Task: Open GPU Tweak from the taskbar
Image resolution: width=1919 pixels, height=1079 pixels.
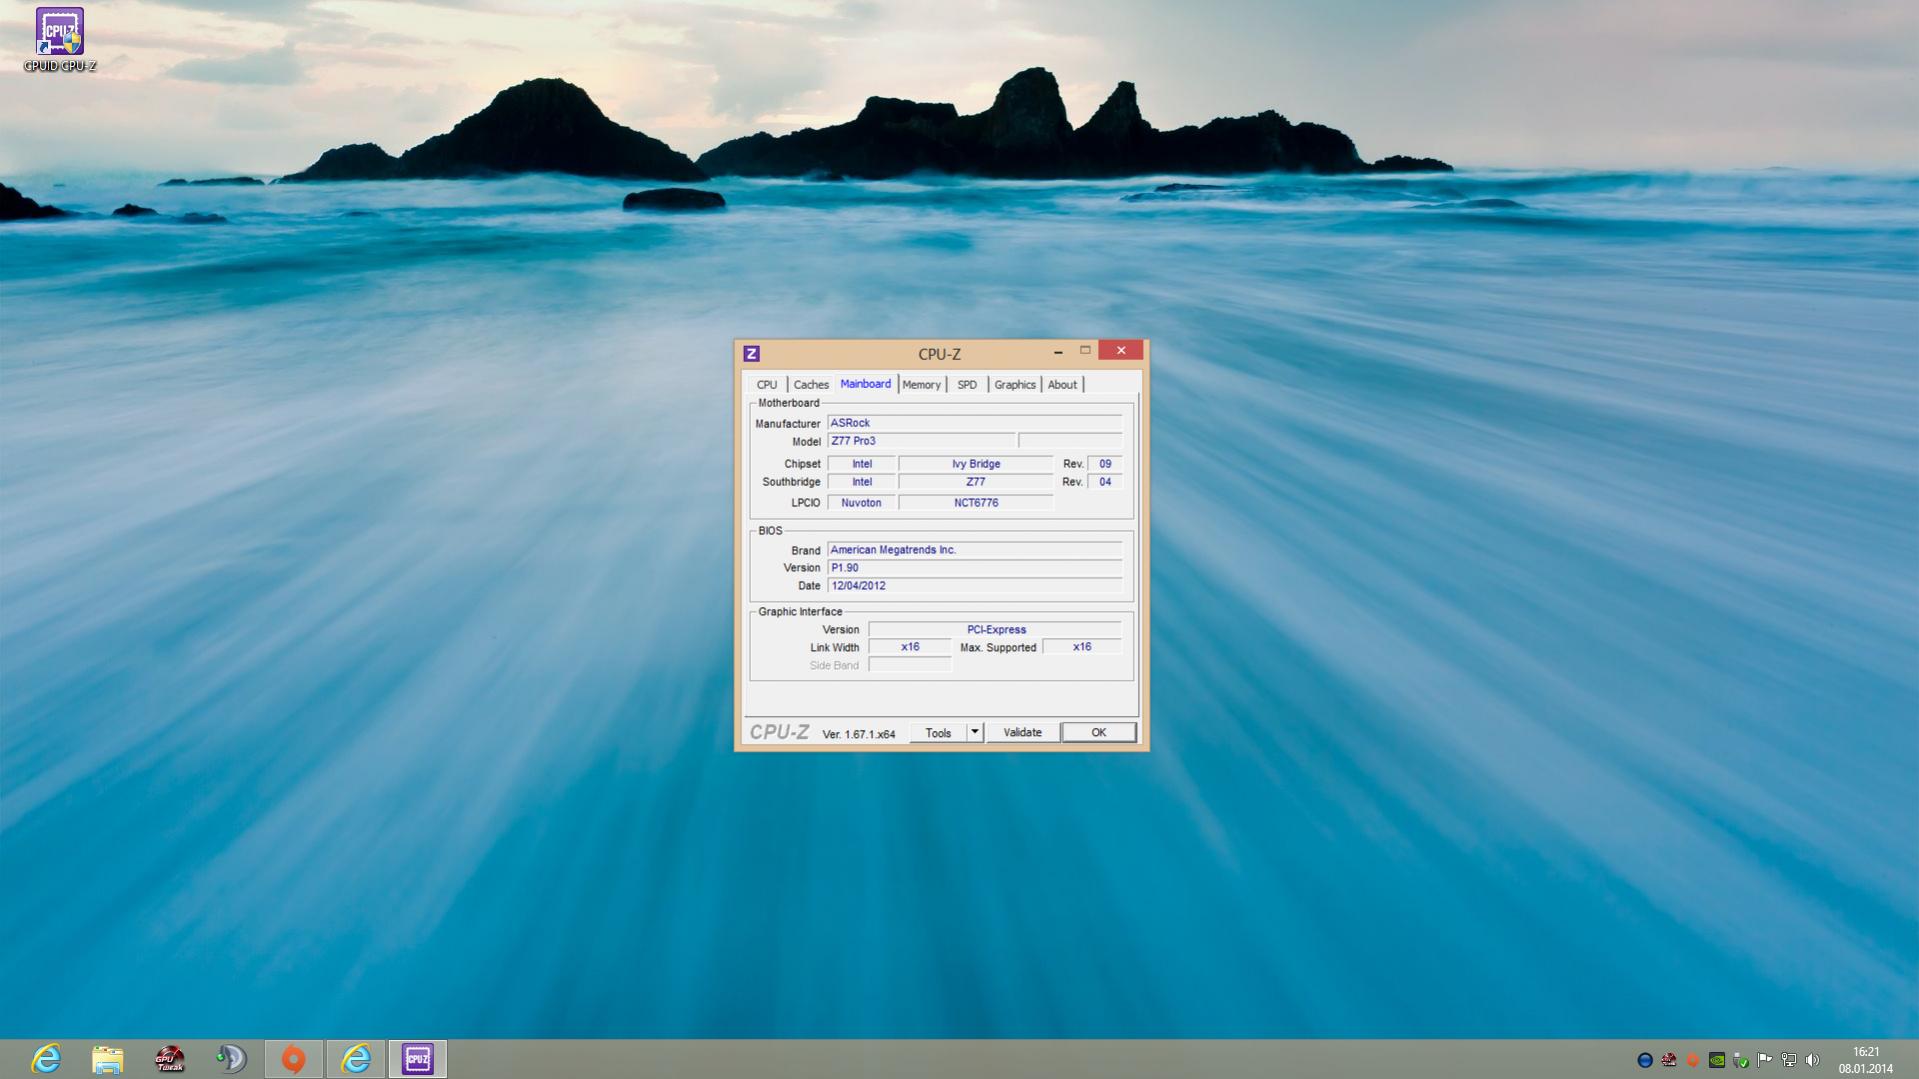Action: [x=169, y=1059]
